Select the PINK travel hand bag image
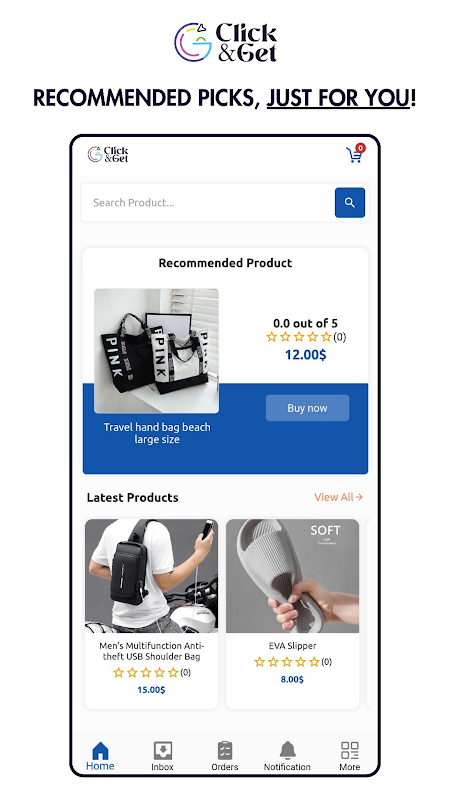The width and height of the screenshot is (450, 800). click(x=157, y=351)
